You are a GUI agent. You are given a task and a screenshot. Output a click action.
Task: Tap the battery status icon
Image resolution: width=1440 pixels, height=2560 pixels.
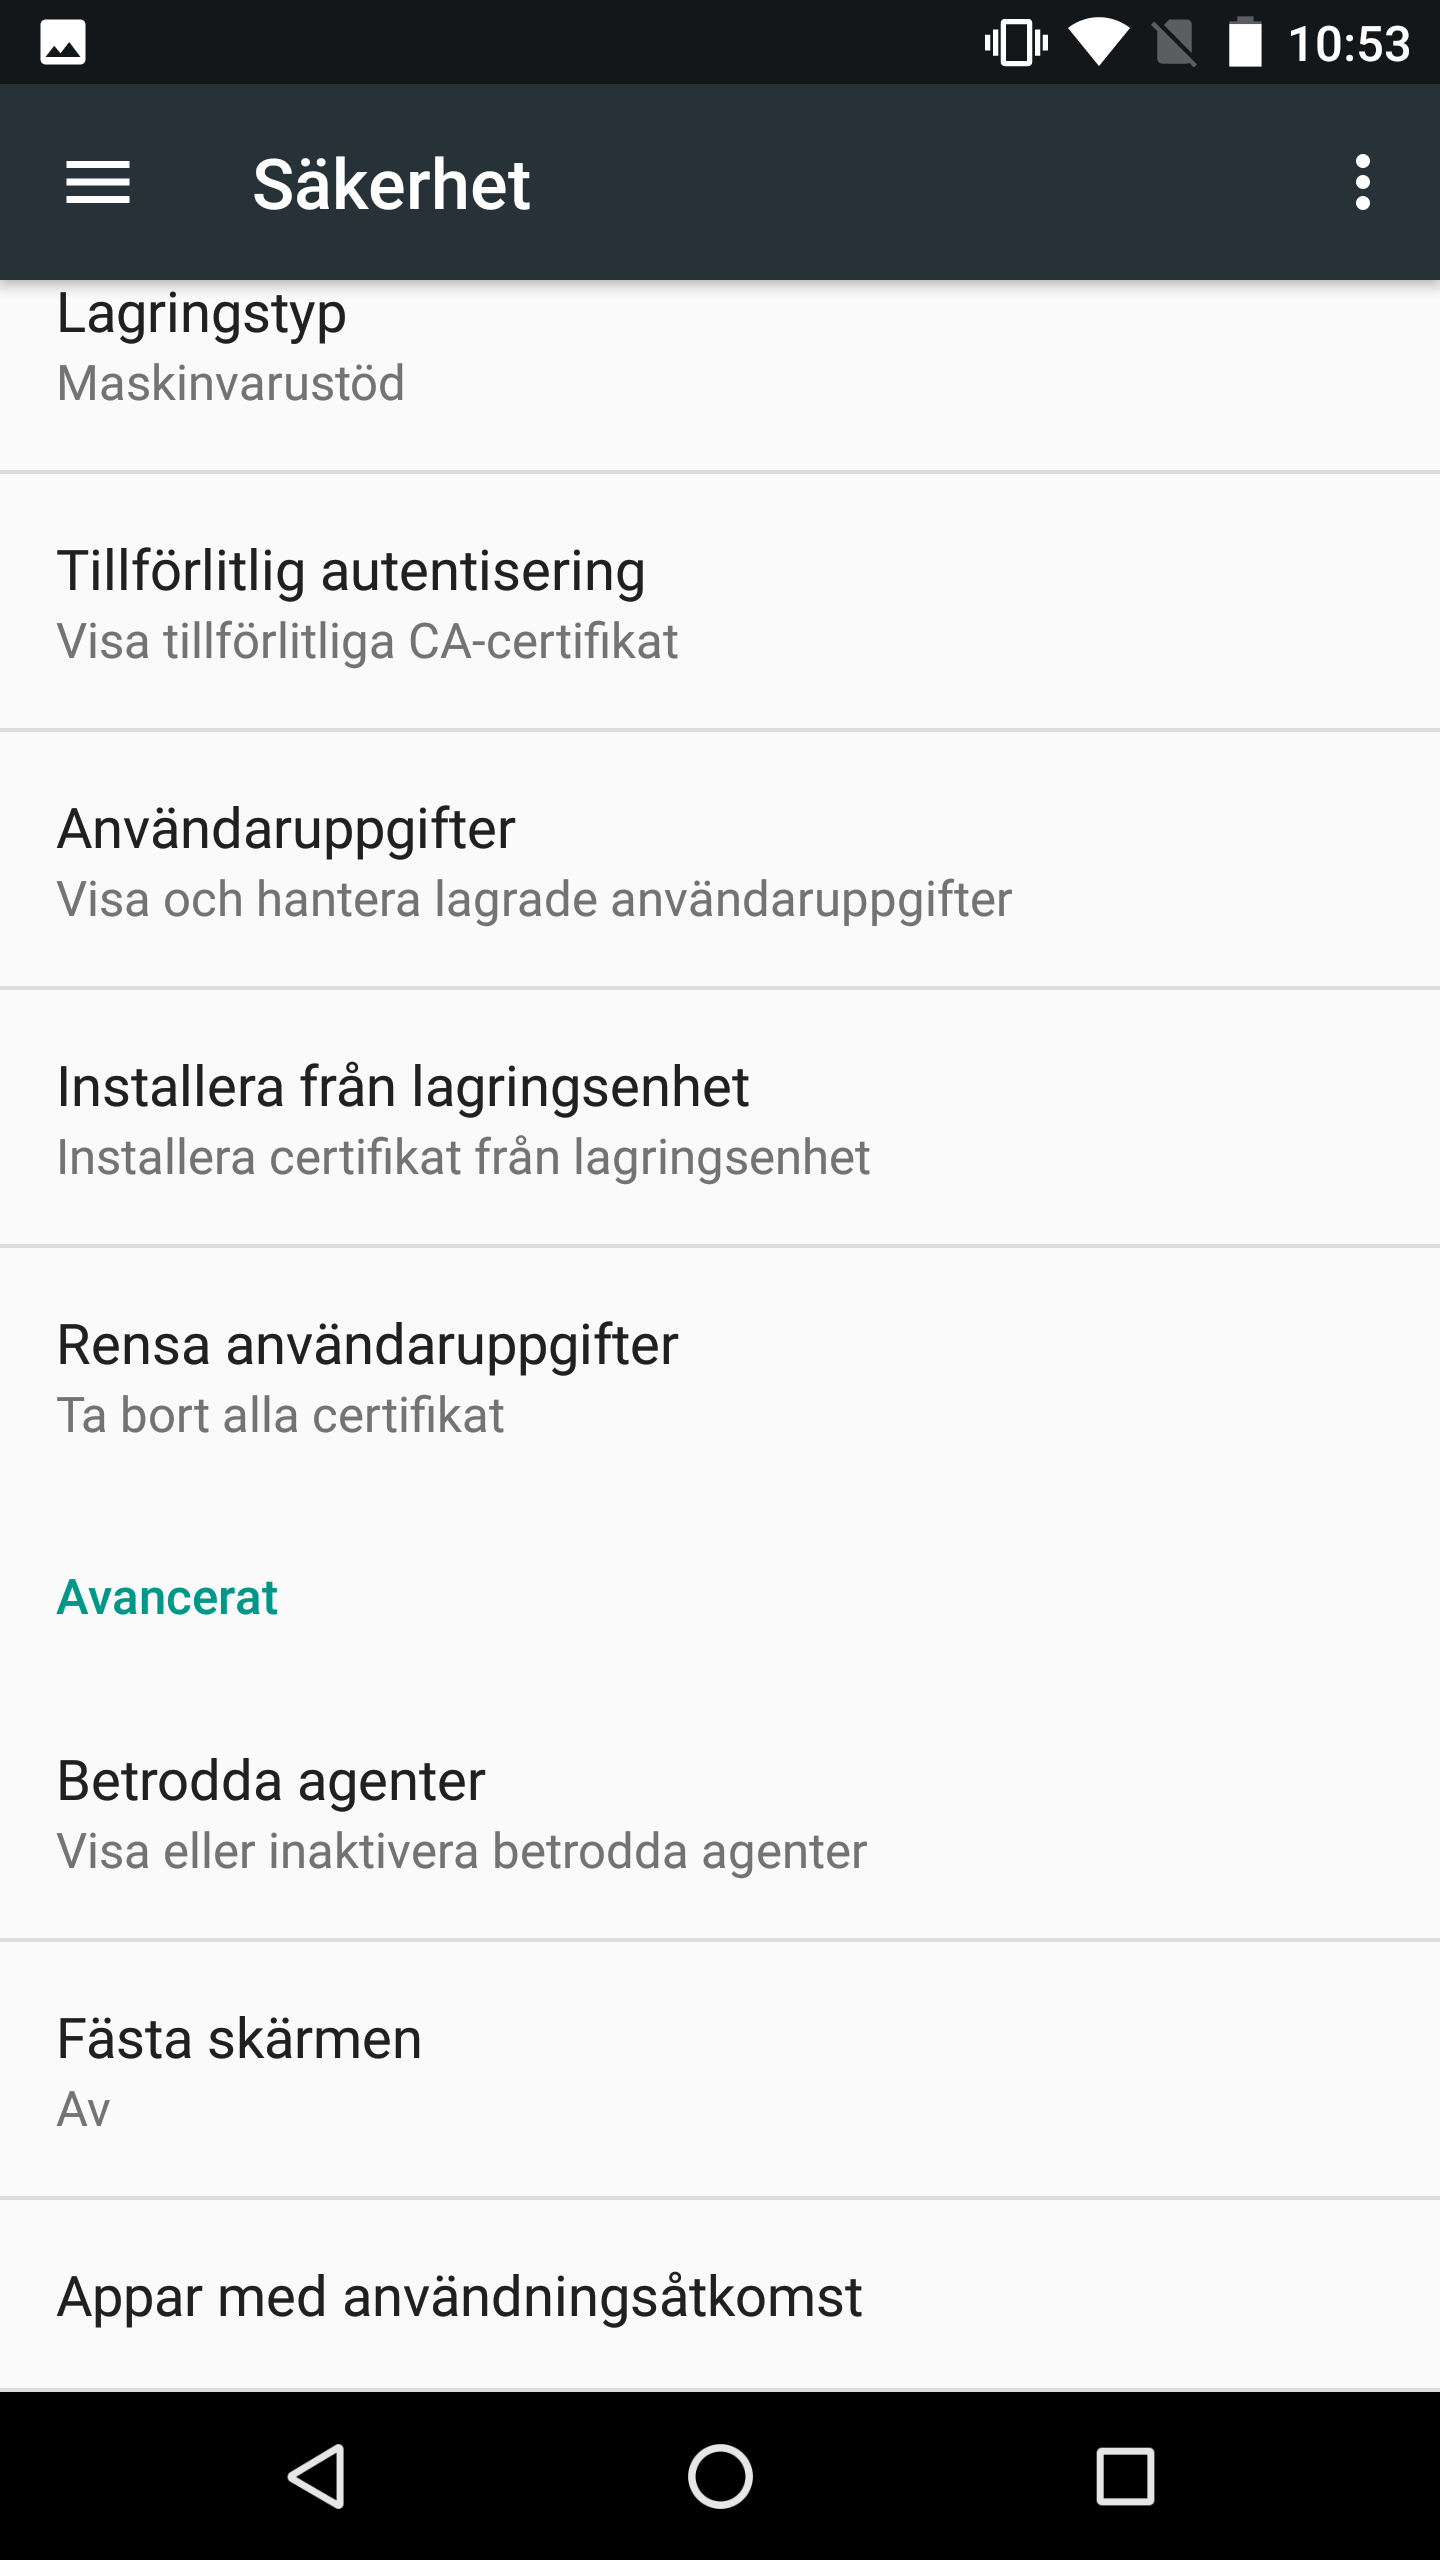(x=1244, y=43)
